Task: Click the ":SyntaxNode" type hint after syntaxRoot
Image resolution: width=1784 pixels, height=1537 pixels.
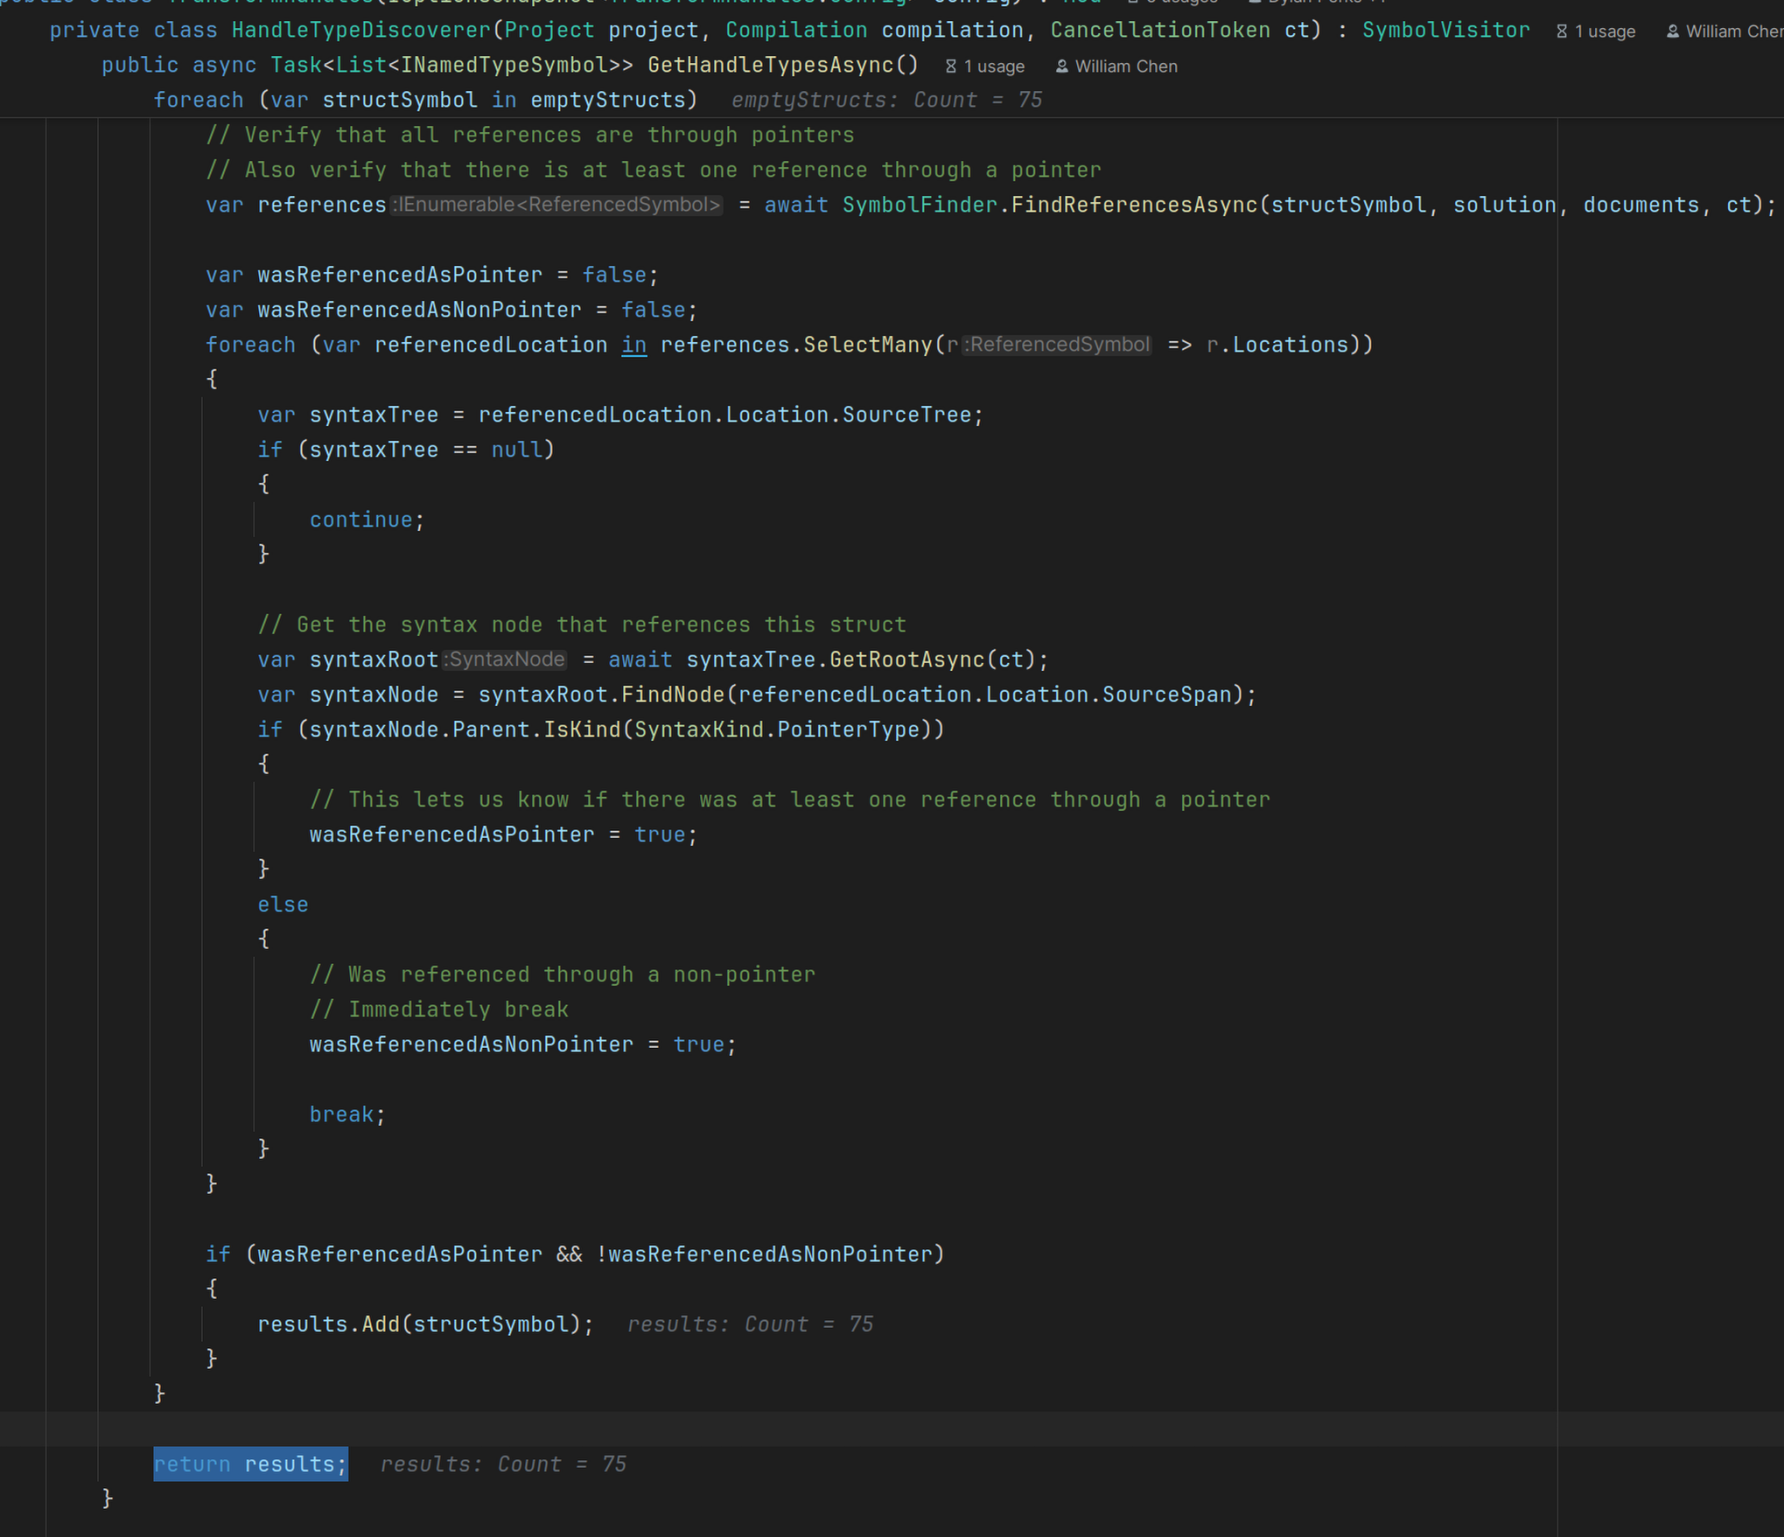Action: pyautogui.click(x=505, y=660)
